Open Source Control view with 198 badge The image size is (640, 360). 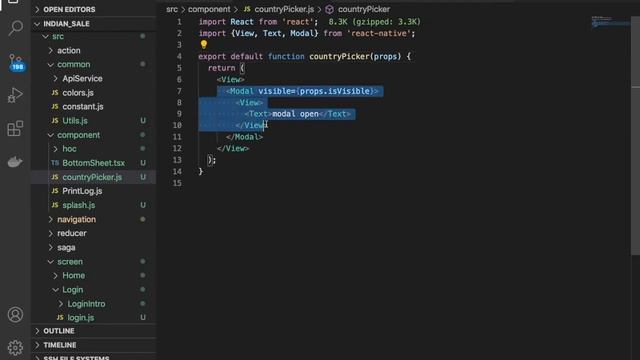coord(16,62)
